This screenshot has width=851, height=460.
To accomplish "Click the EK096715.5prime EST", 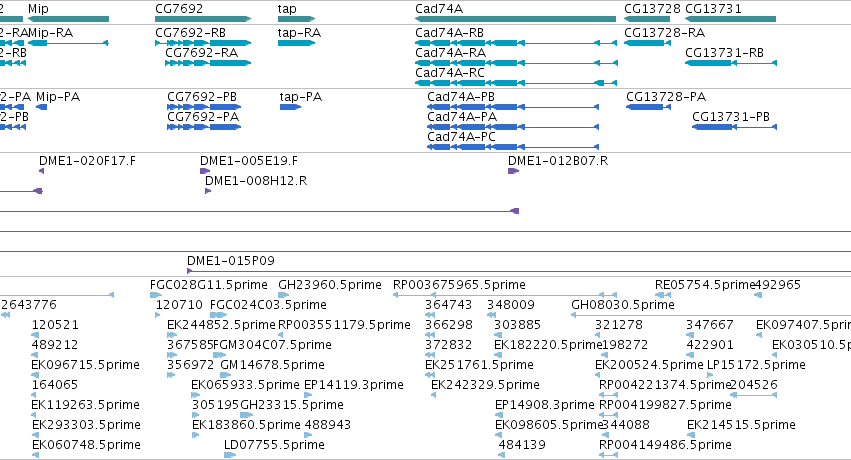I will 35,375.
